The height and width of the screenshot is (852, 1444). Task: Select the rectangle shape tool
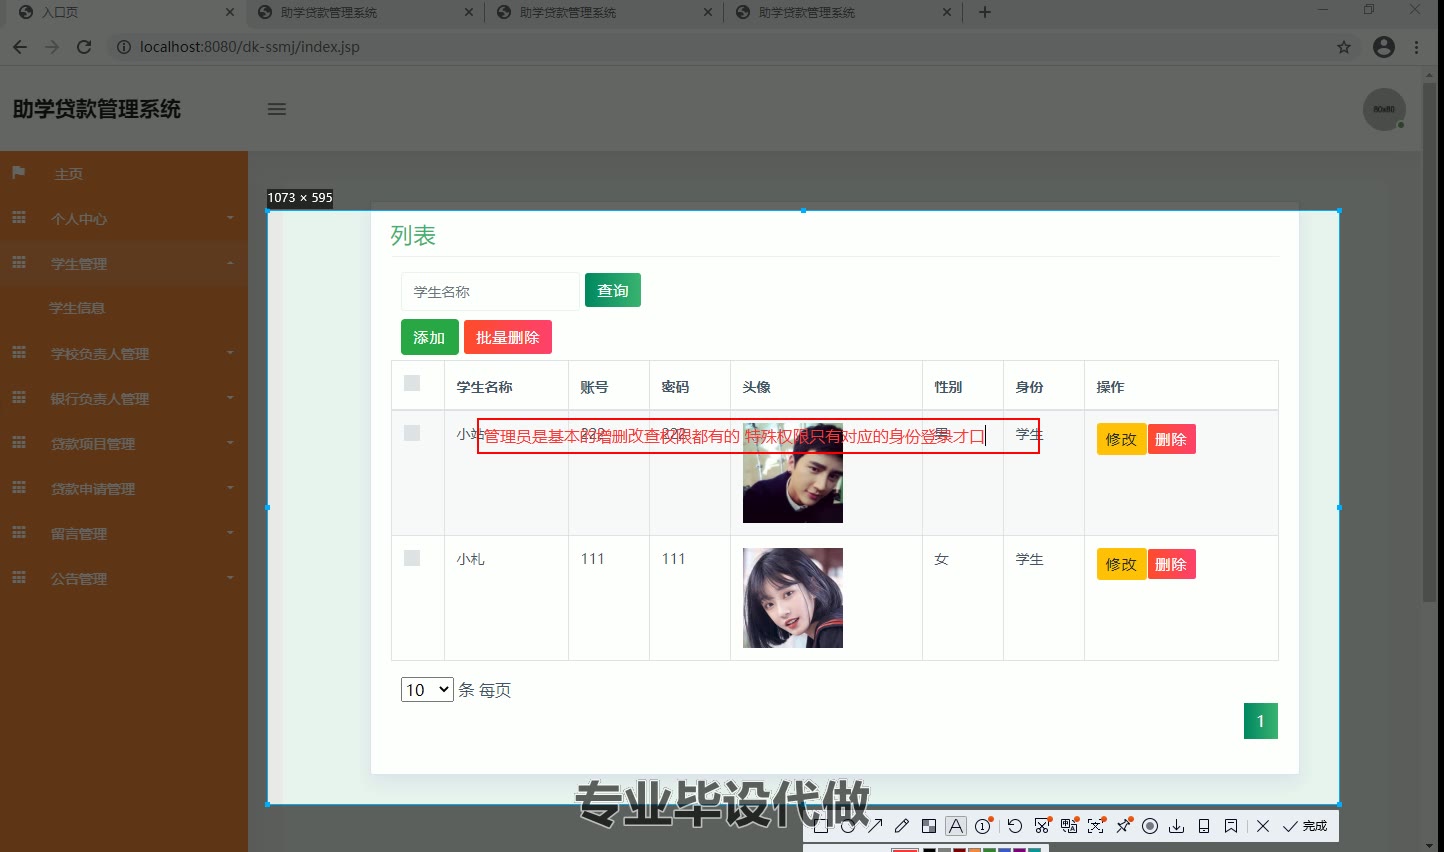(821, 826)
